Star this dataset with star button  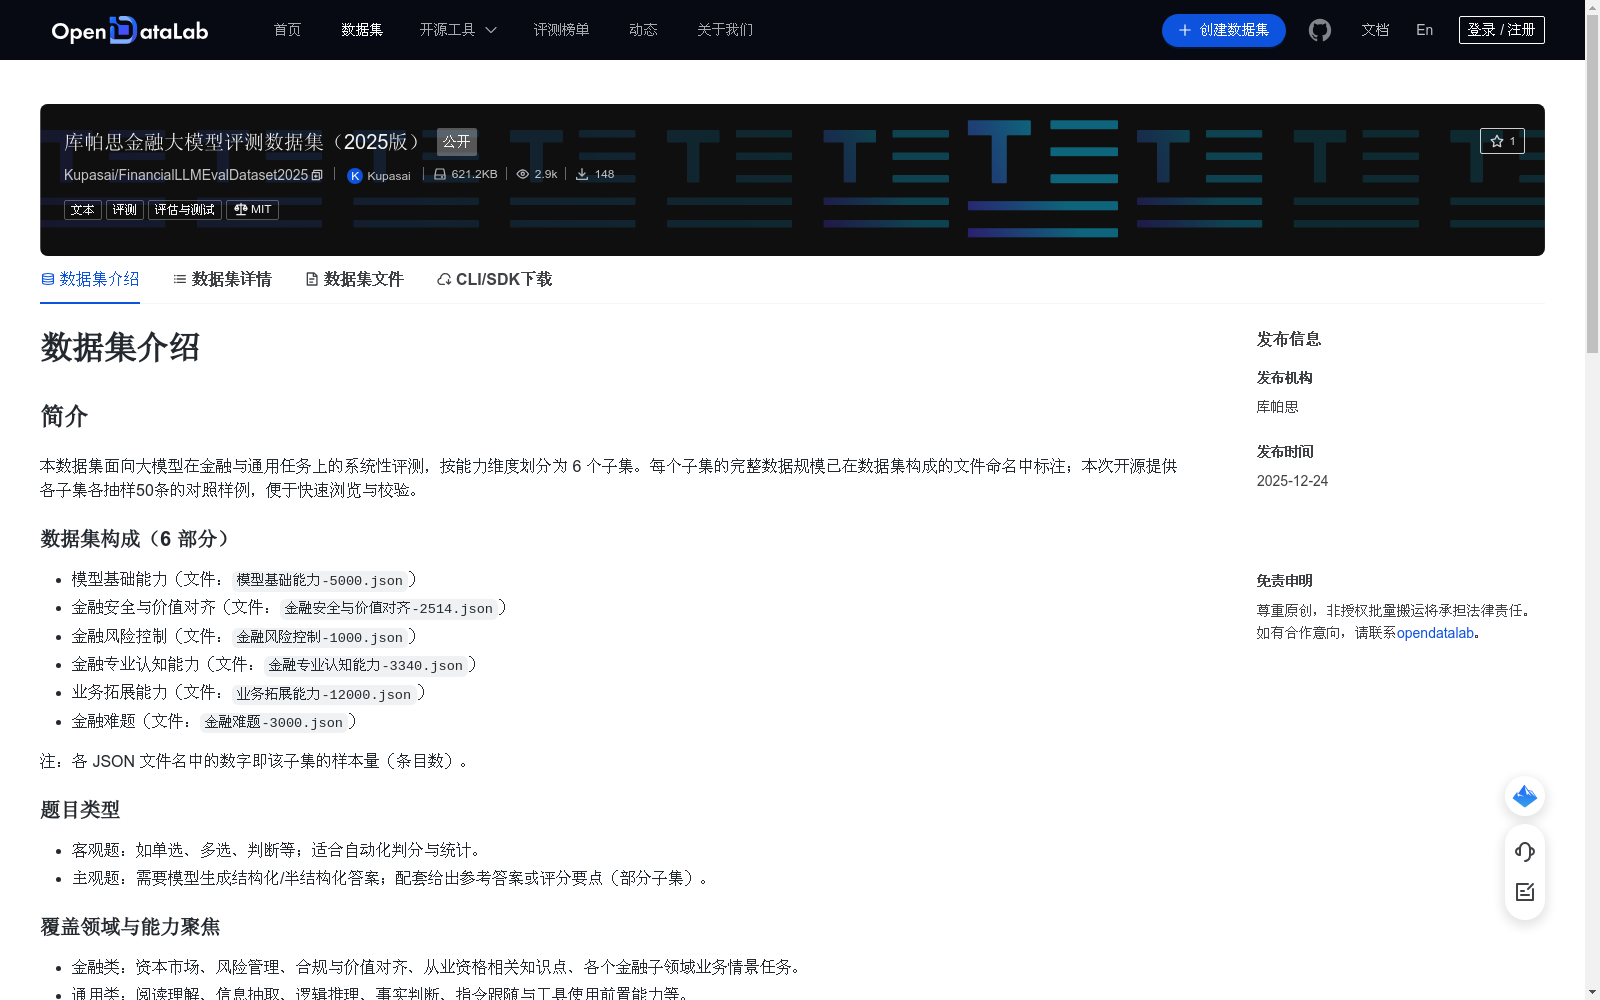tap(1502, 141)
